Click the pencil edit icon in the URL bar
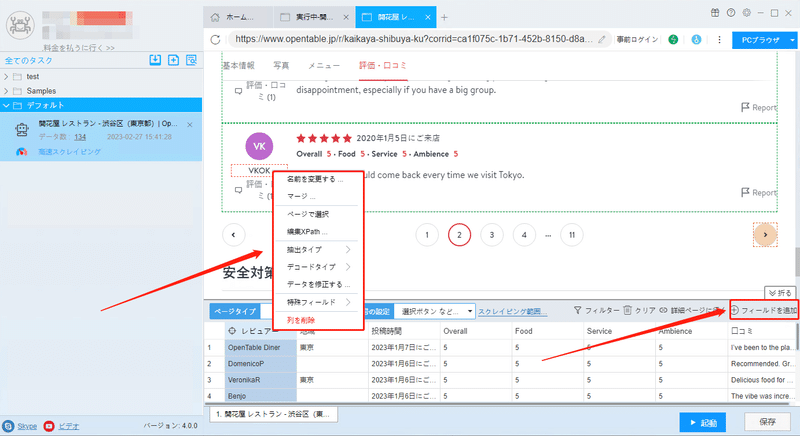This screenshot has height=436, width=800. pos(602,39)
